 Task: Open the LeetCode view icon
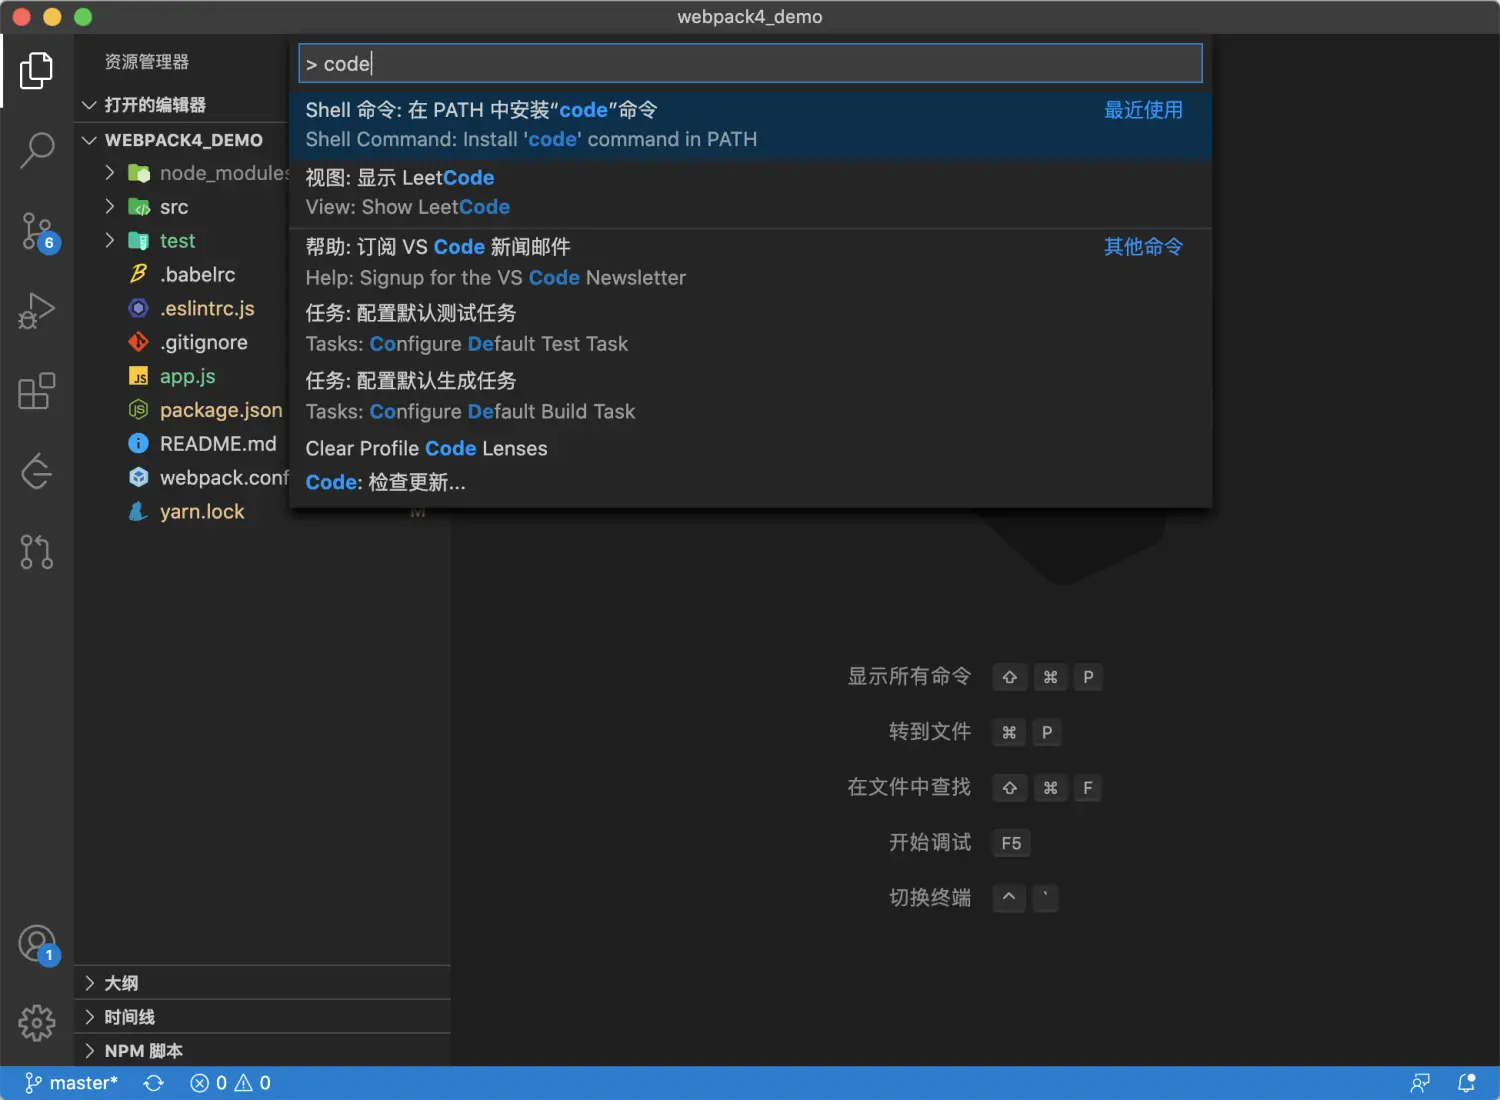pyautogui.click(x=37, y=471)
